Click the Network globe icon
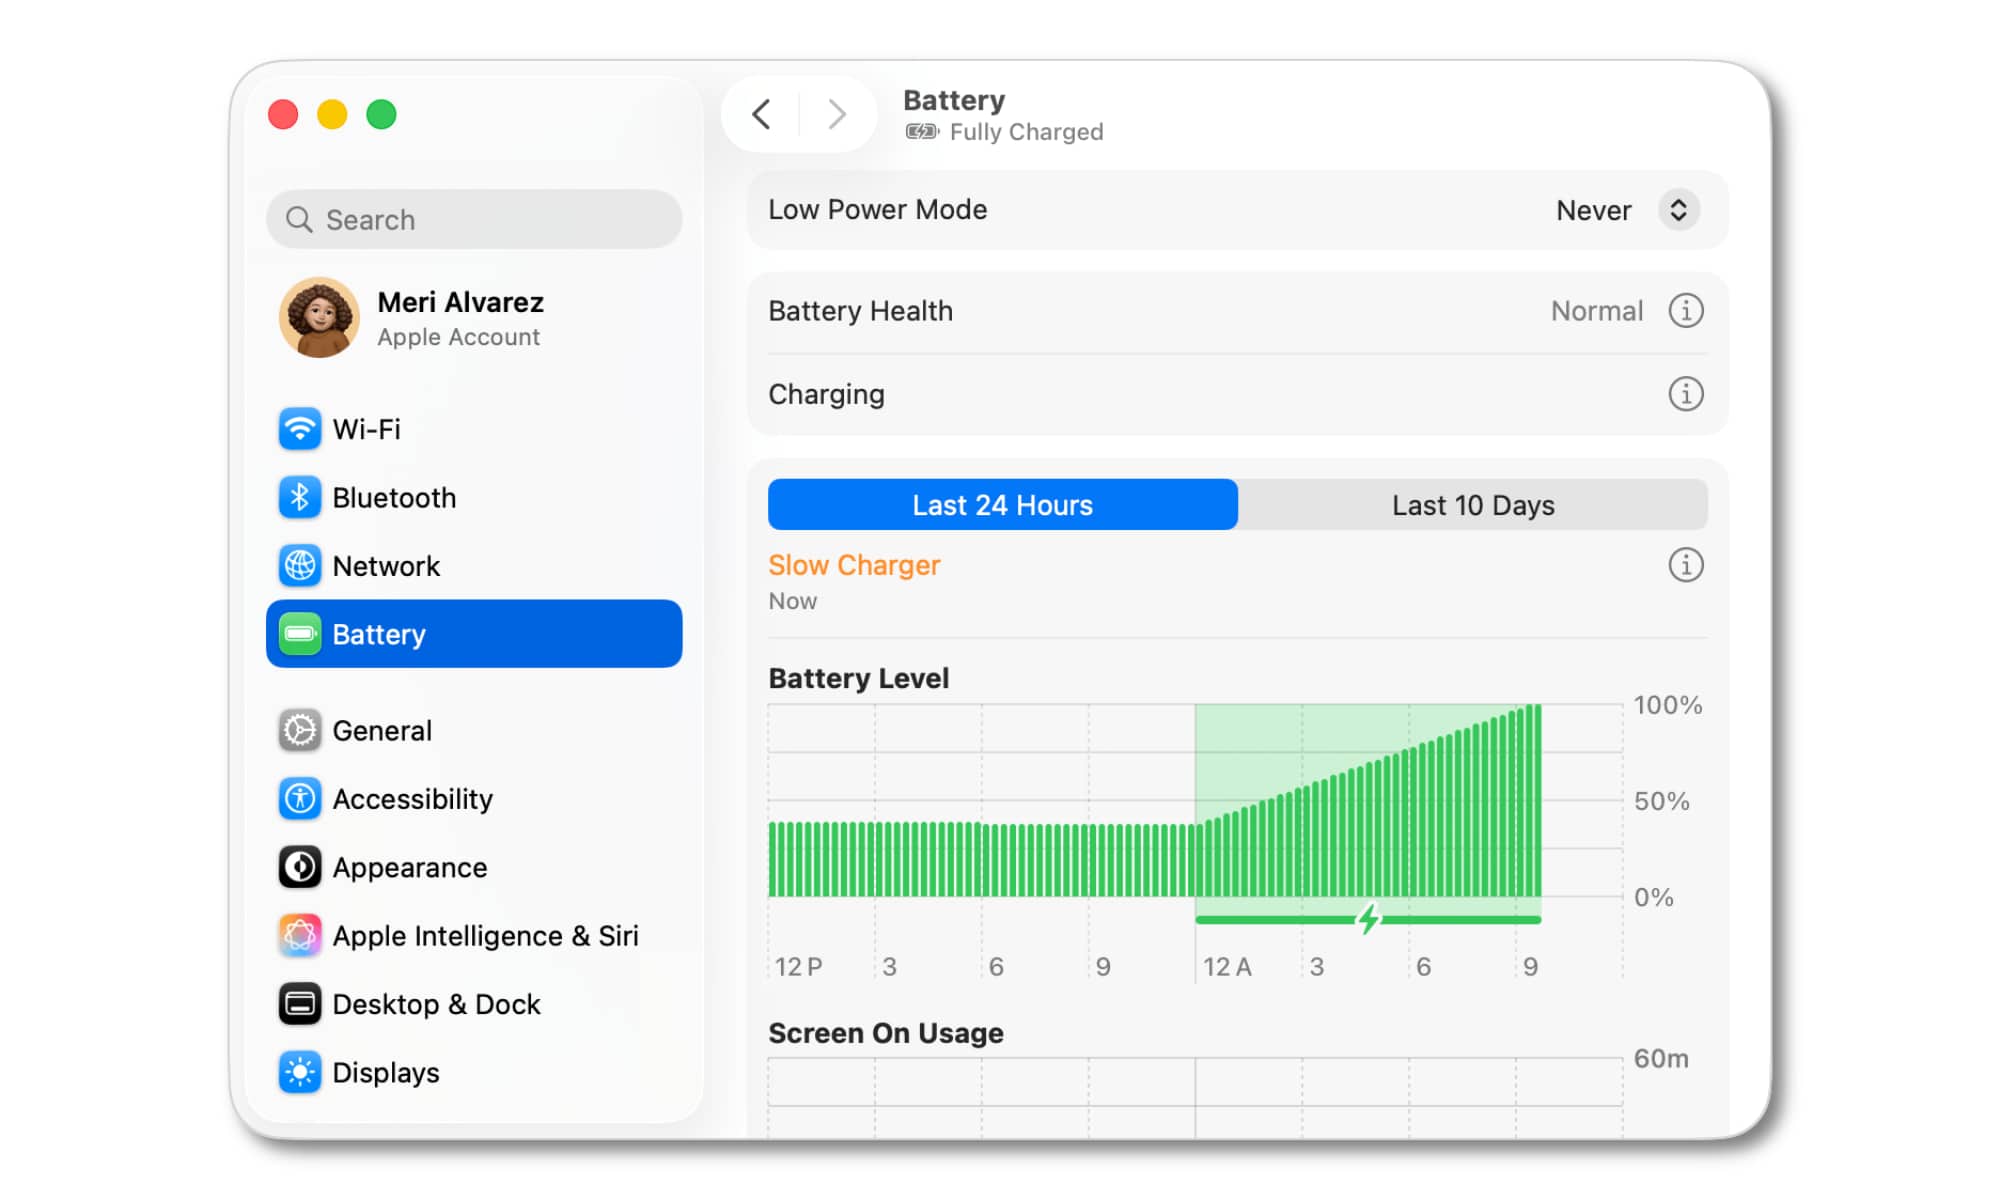2000x1200 pixels. click(299, 565)
